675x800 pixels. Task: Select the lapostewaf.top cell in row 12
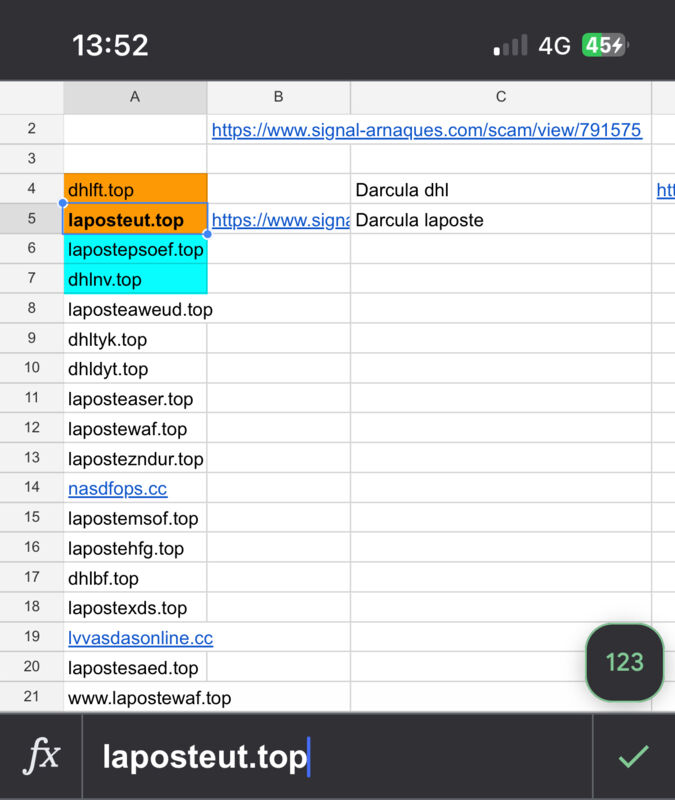(x=135, y=428)
